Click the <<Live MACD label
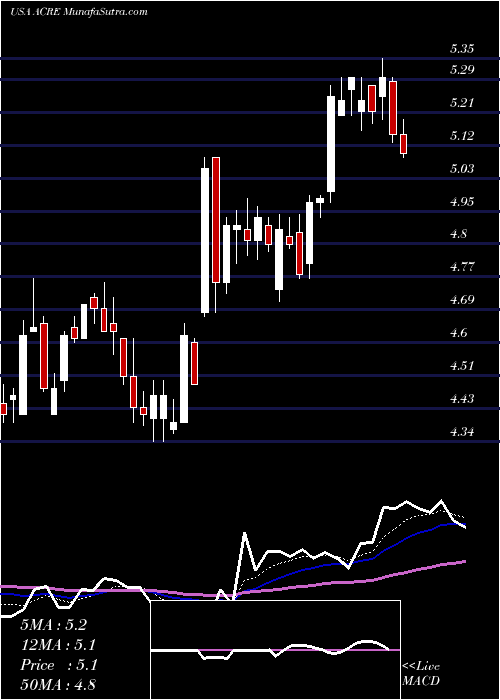The width and height of the screenshot is (500, 700). tap(421, 673)
